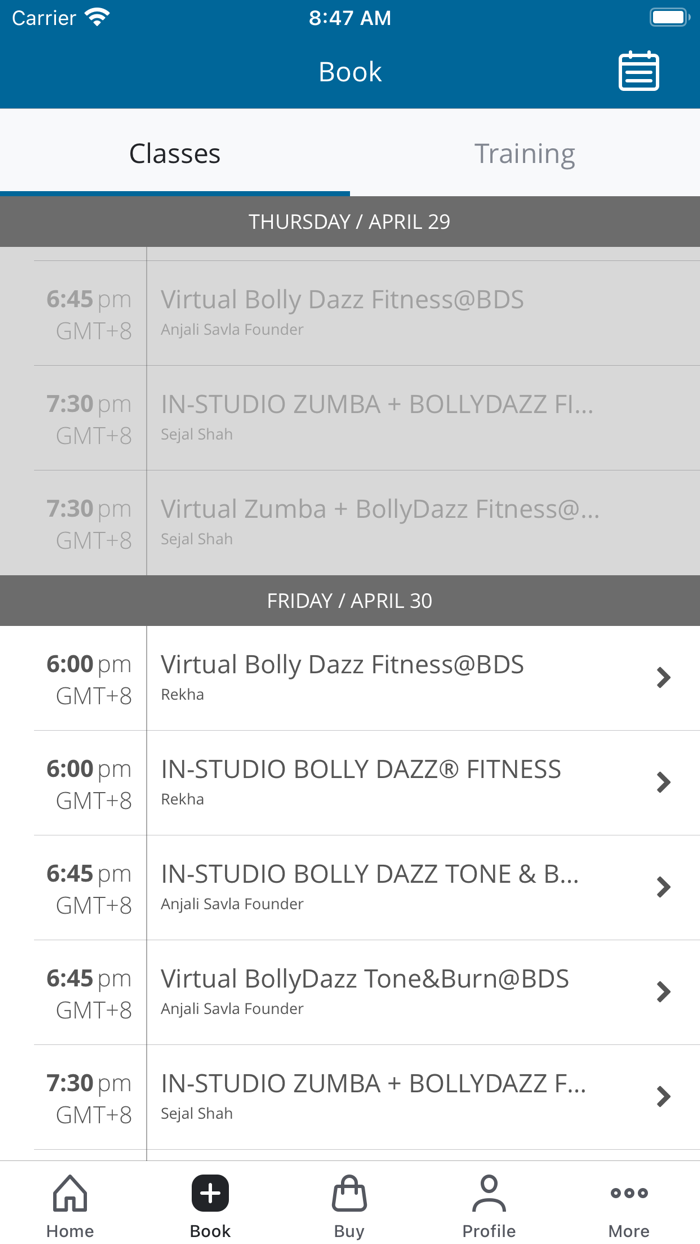Open the Buy shopping bag icon
Image resolution: width=700 pixels, height=1244 pixels.
coord(349,1192)
